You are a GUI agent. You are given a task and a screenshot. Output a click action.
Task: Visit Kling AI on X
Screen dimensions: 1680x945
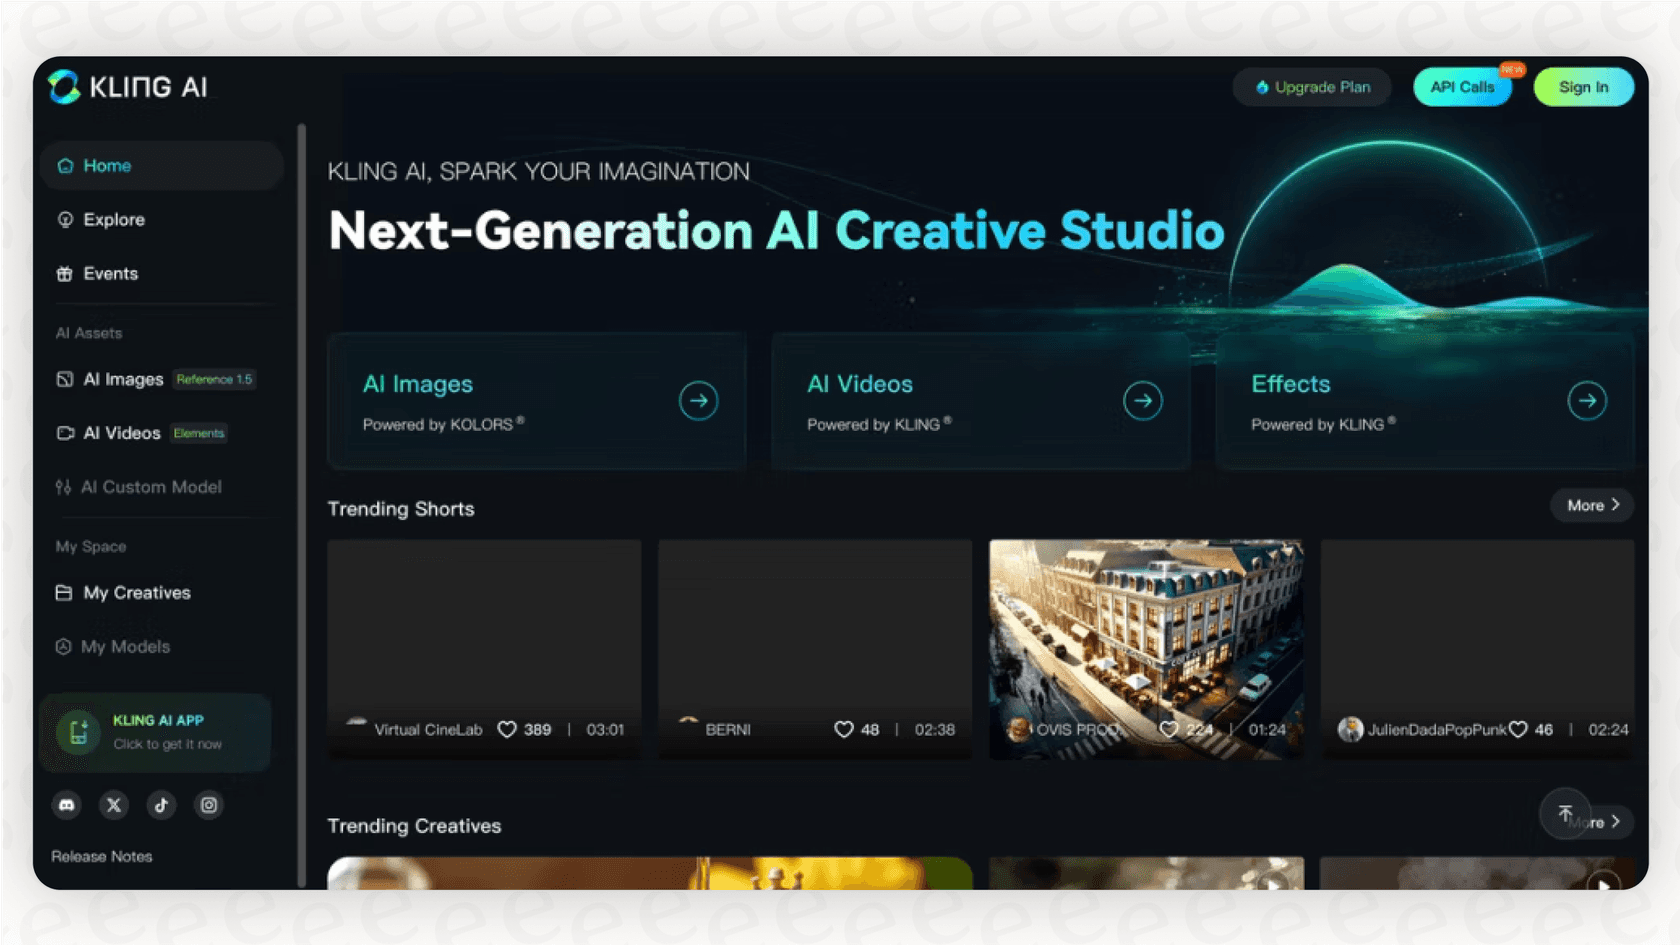113,804
